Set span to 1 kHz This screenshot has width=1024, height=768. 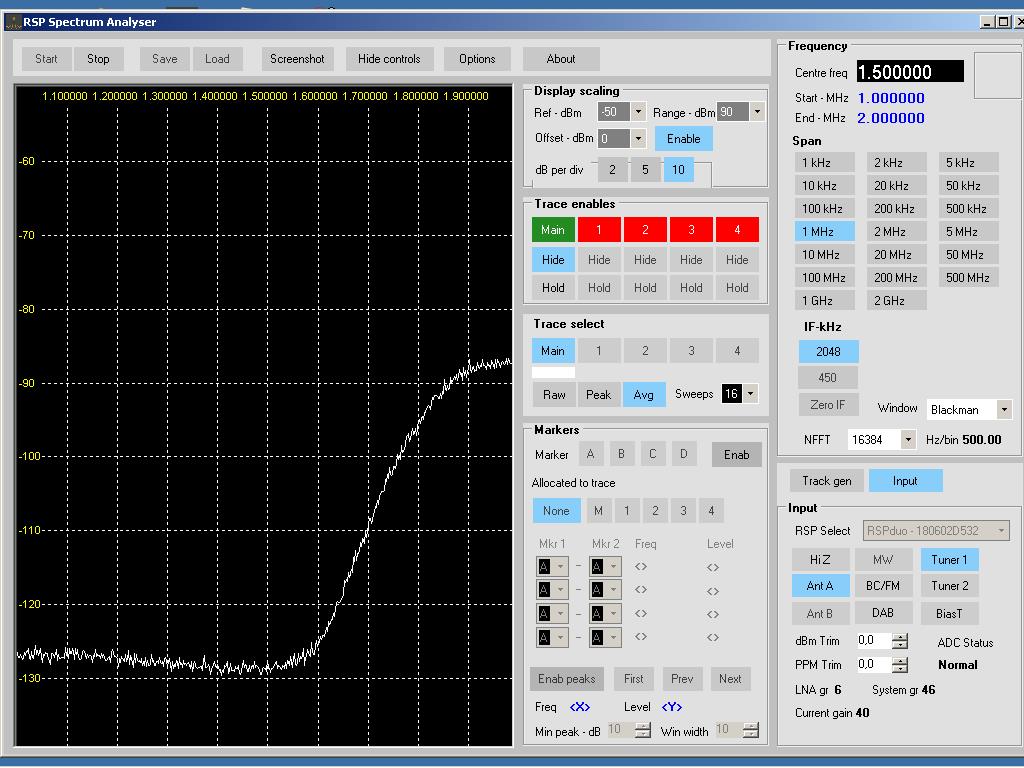tap(824, 163)
